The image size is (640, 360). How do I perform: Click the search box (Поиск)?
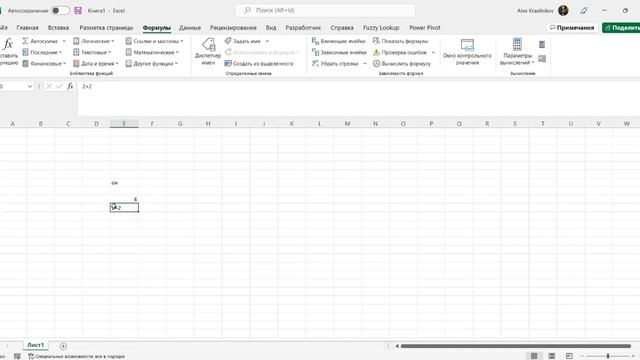tap(325, 10)
